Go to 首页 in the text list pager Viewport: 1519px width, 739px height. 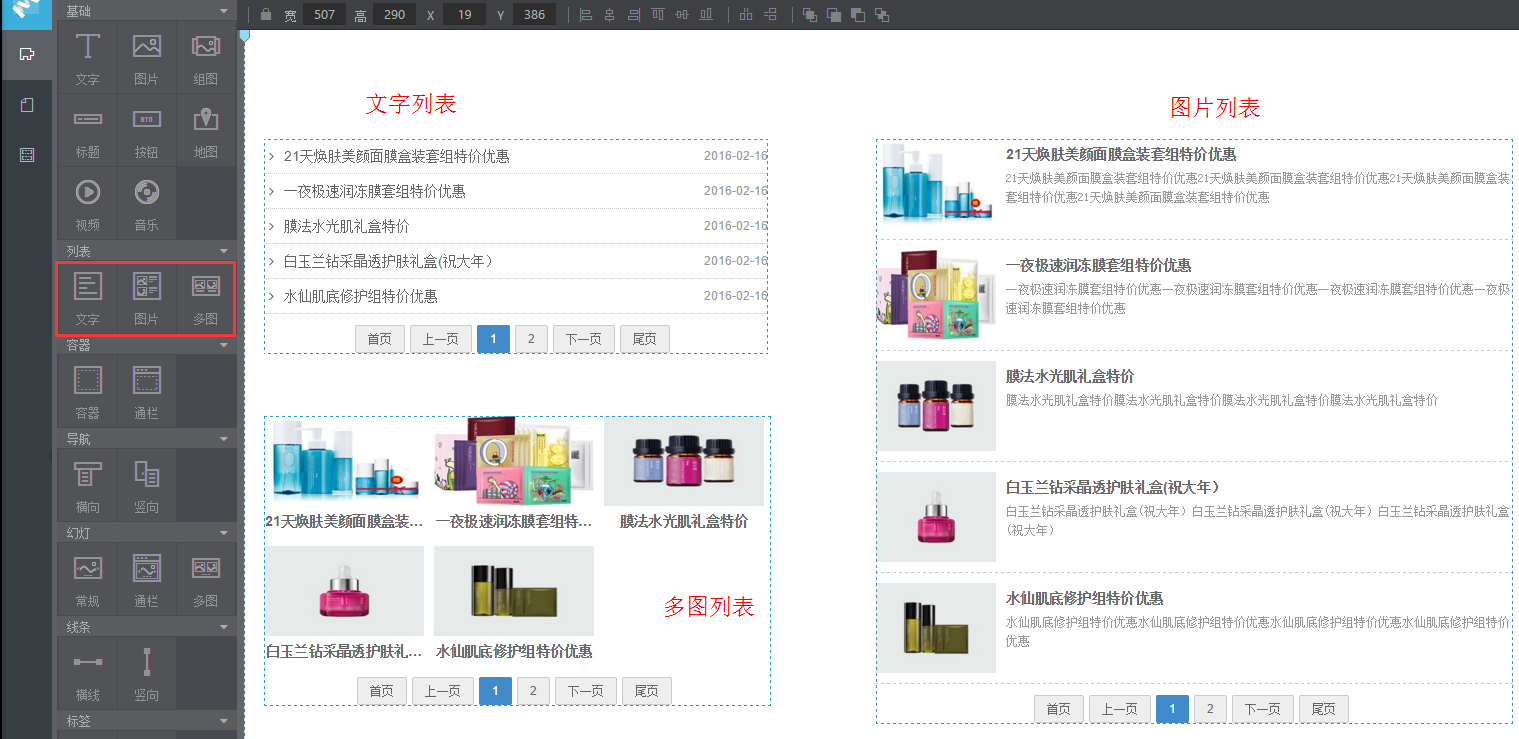coord(380,339)
